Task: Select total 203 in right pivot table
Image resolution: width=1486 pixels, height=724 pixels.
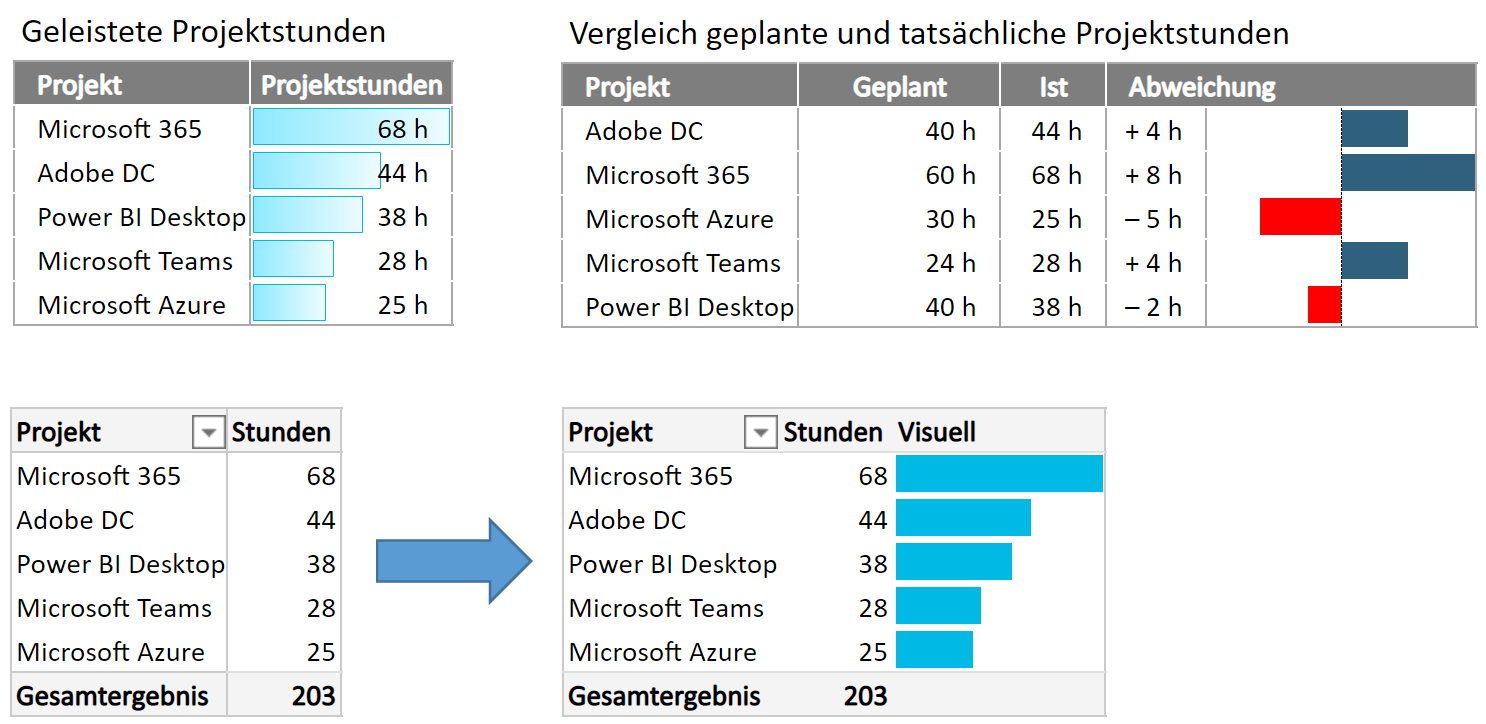Action: [x=864, y=696]
